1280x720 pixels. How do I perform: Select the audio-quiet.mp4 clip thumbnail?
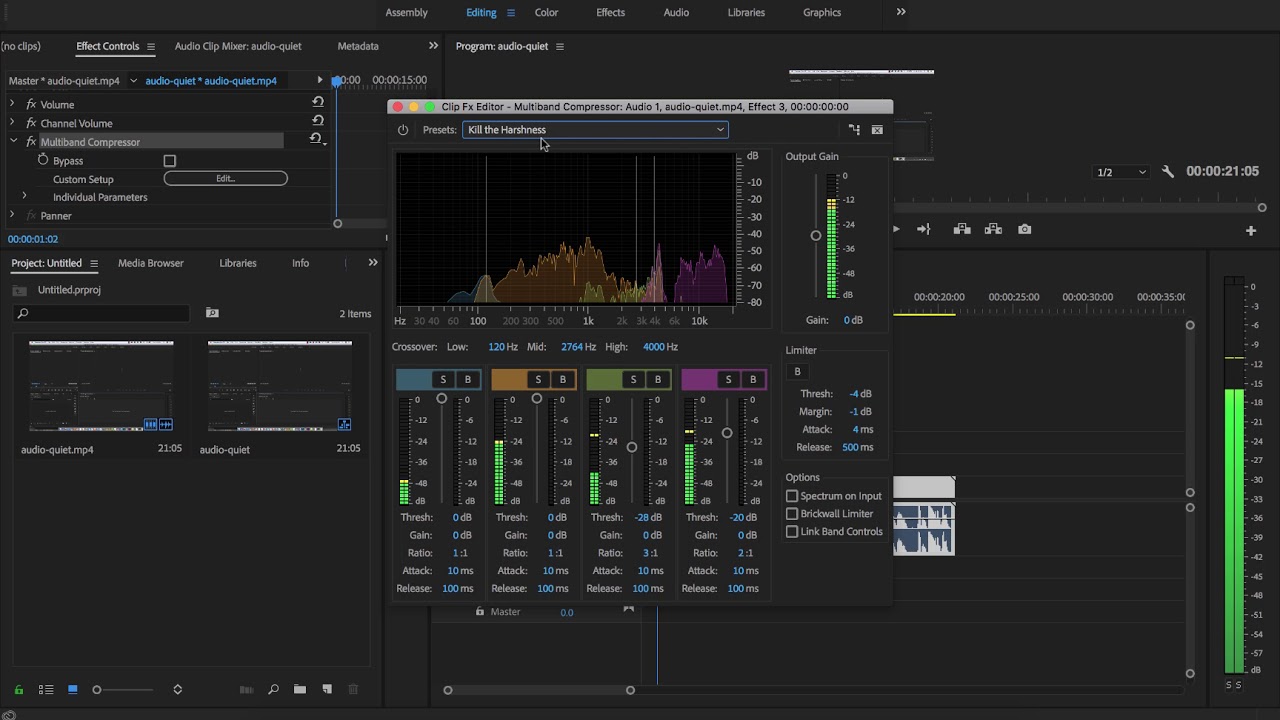coord(101,386)
